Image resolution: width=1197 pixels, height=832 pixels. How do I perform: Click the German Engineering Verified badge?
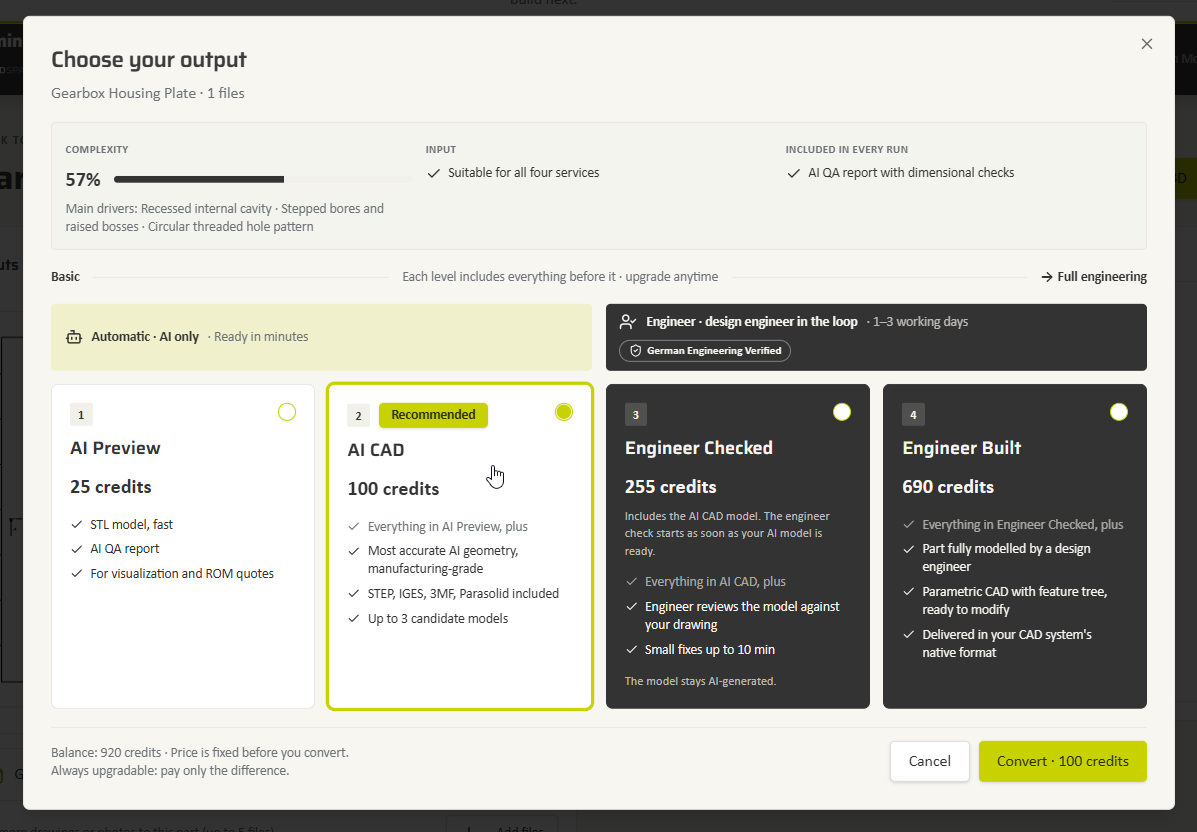(x=705, y=351)
